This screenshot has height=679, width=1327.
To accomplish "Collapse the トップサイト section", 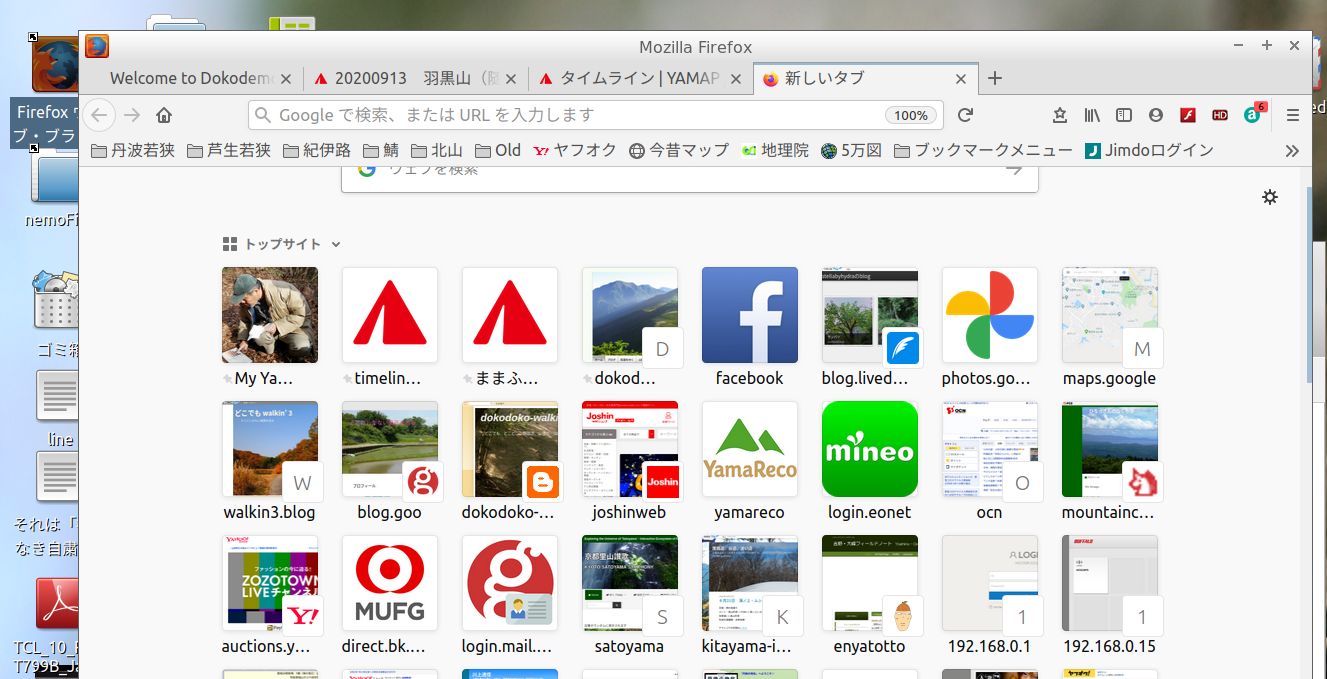I will 336,244.
